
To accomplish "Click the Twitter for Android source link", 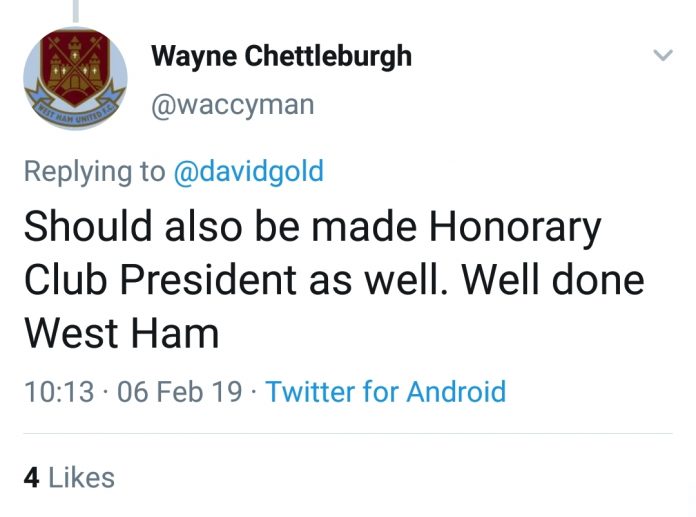I will point(386,392).
